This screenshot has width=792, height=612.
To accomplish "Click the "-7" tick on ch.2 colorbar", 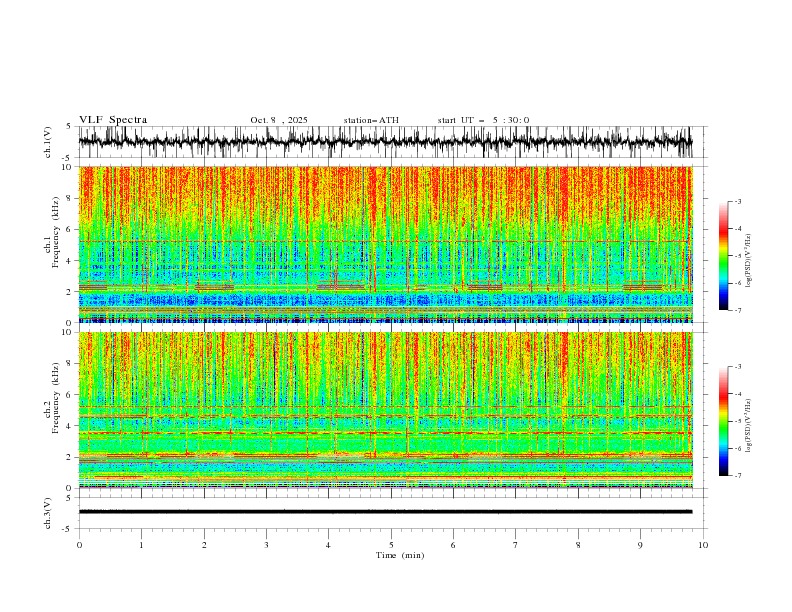I will point(737,475).
